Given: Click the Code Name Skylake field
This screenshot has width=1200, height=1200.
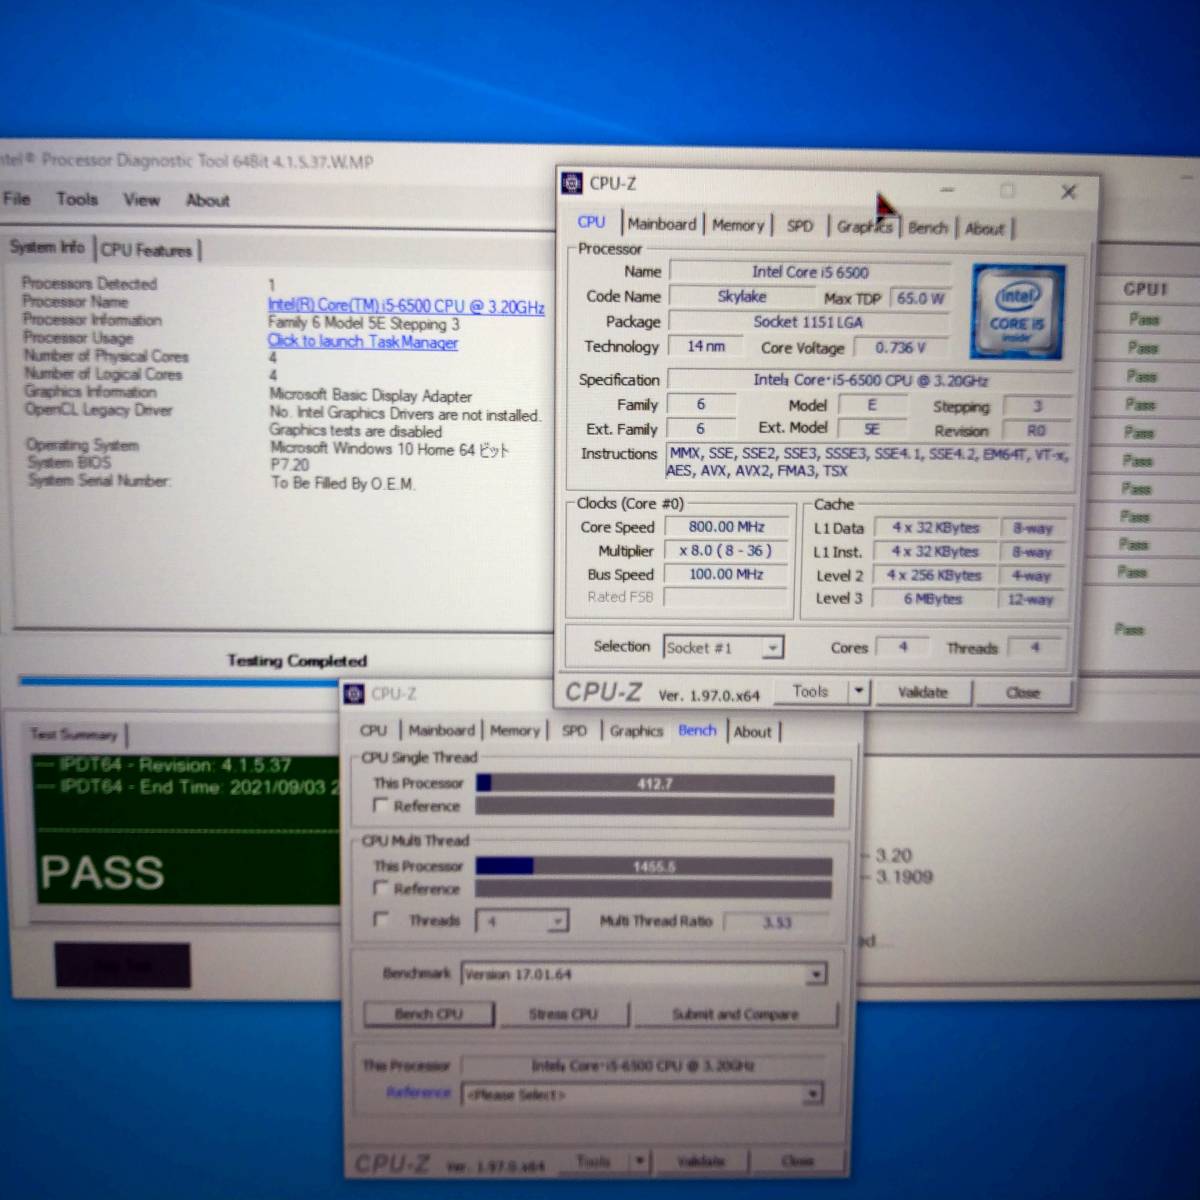Looking at the screenshot, I should pos(742,297).
